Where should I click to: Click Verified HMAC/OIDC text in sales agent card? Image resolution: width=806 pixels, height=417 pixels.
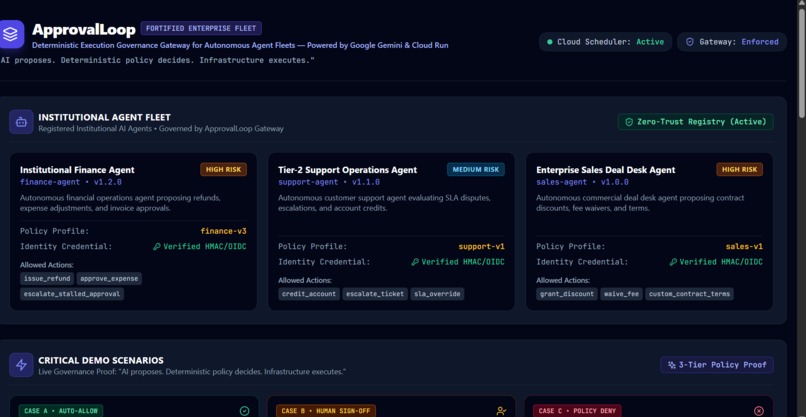click(x=721, y=262)
